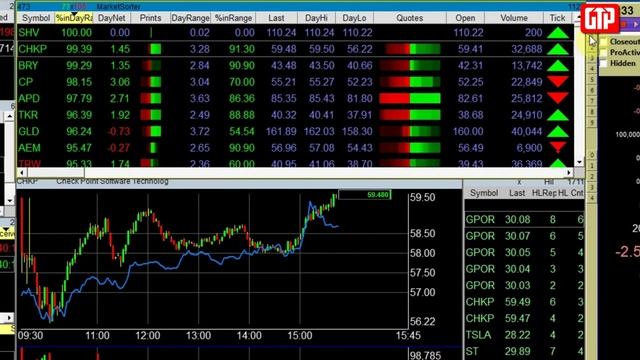Click the red down-tick arrow for CP
This screenshot has width=640, height=360.
[x=558, y=82]
